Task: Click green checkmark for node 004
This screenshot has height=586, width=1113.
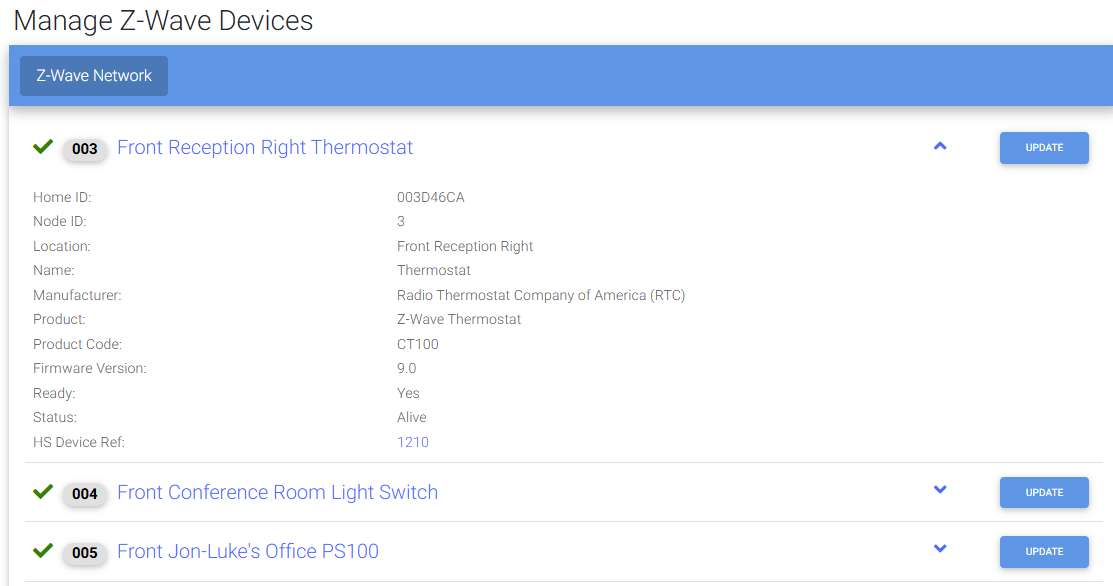Action: tap(43, 492)
